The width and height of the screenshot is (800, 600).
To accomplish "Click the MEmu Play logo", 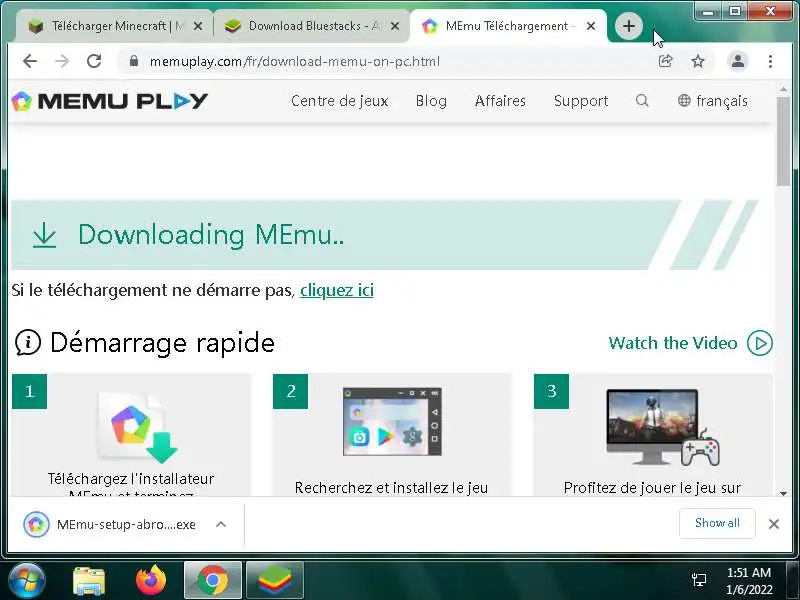I will (109, 101).
